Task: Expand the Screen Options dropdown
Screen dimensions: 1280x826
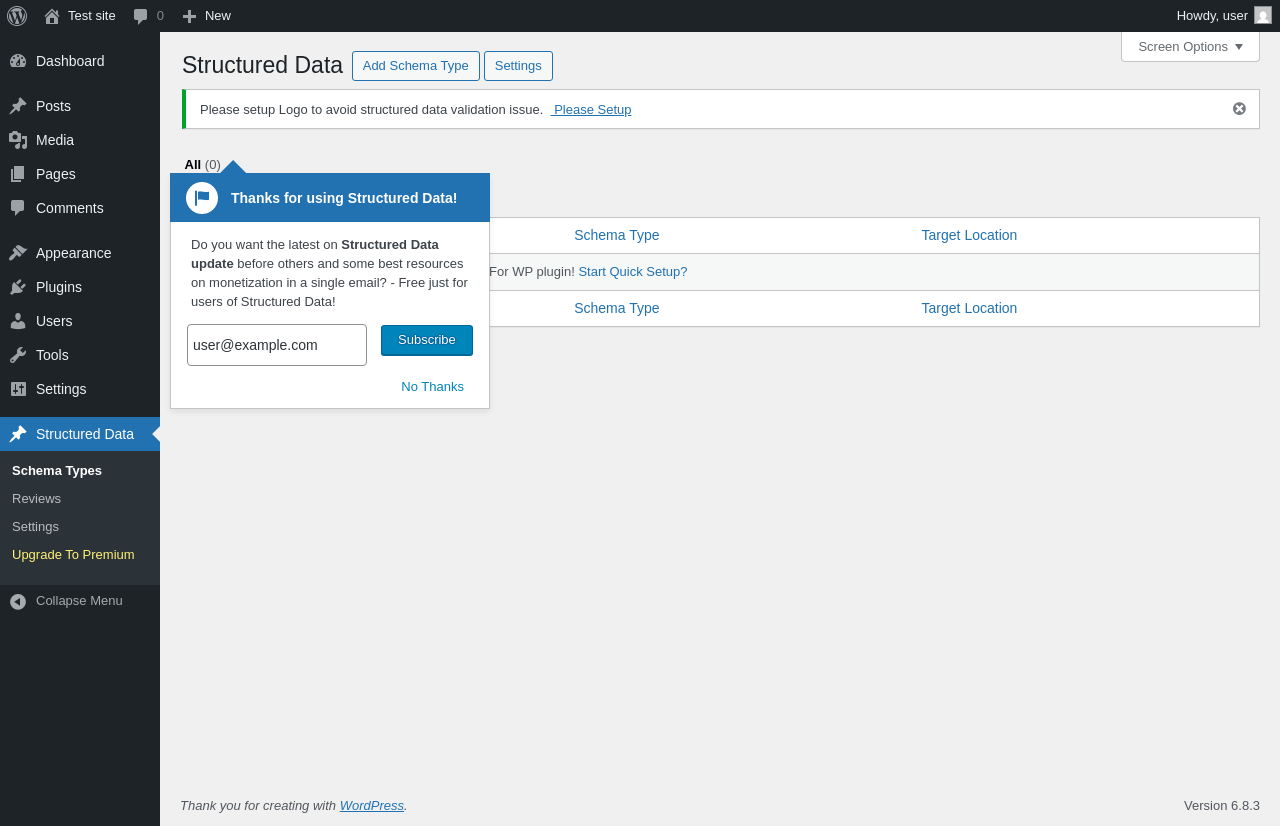Action: point(1190,46)
